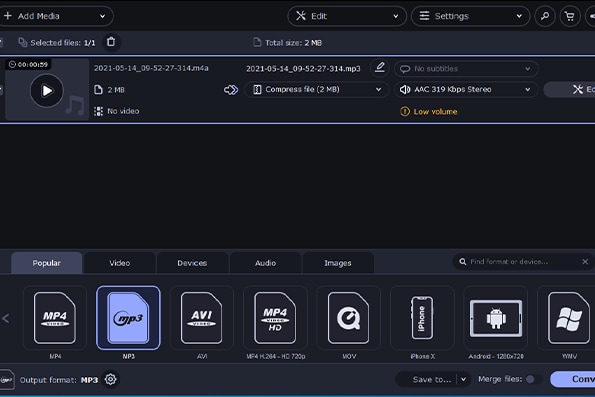Switch to the Devices tab
Image resolution: width=595 pixels, height=397 pixels.
pyautogui.click(x=192, y=263)
